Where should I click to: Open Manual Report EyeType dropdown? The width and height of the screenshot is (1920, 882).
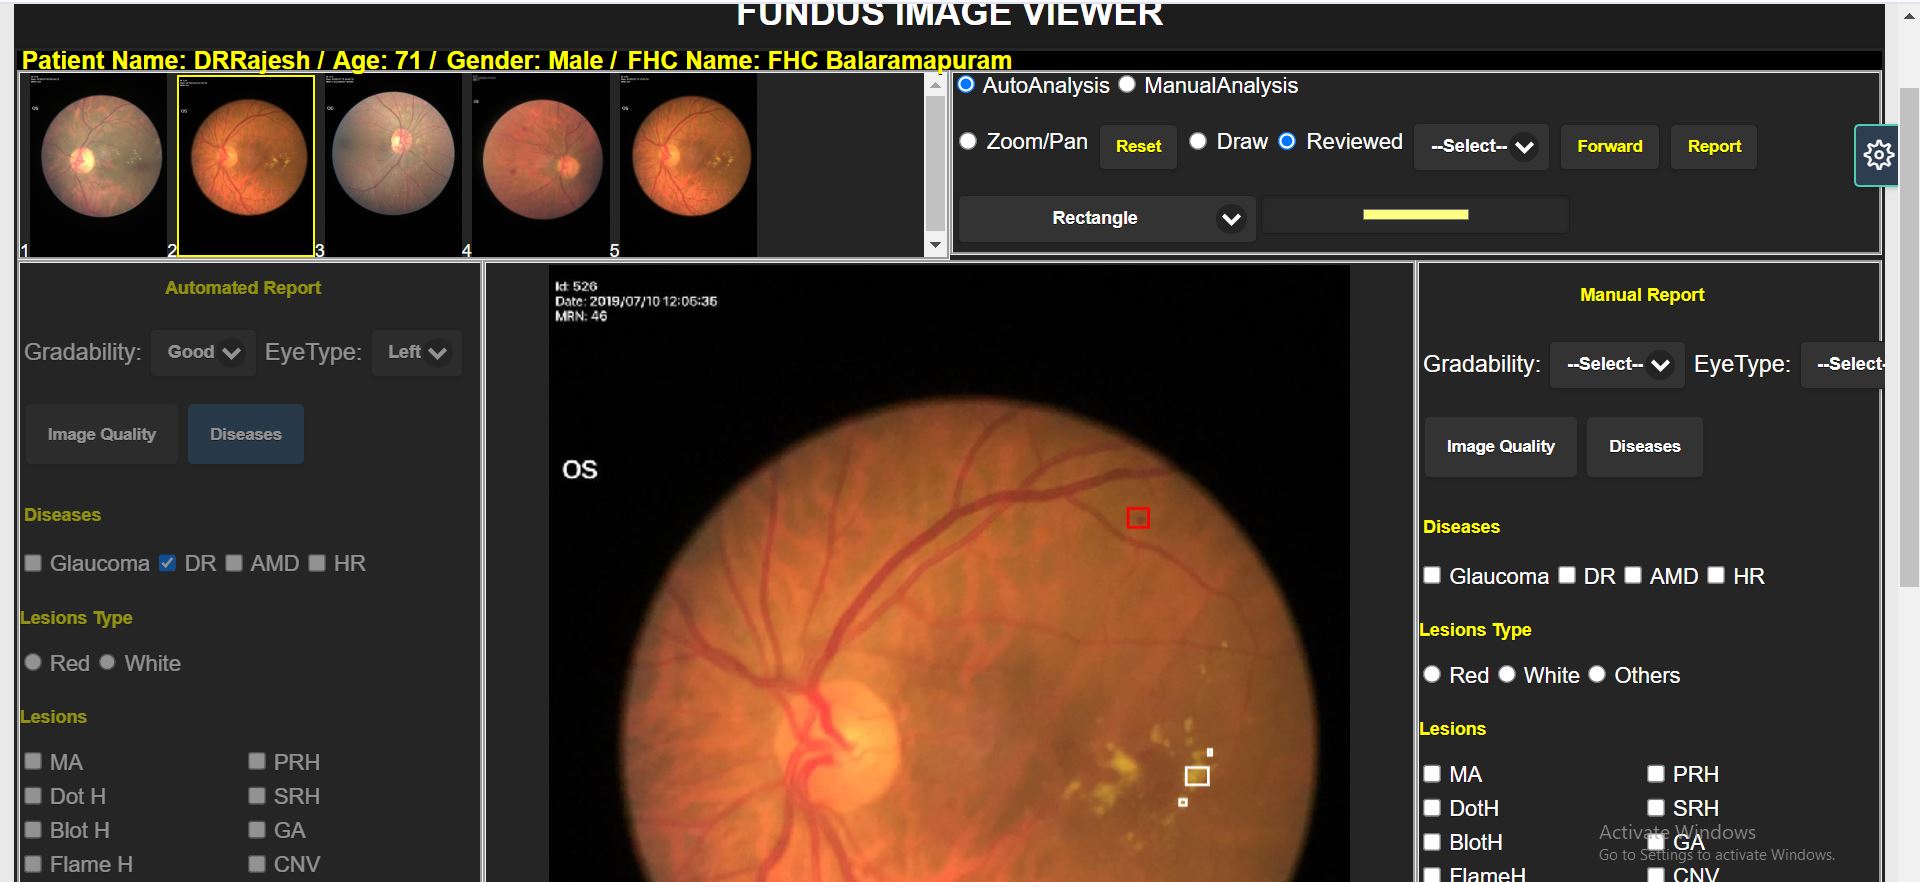(x=1841, y=365)
